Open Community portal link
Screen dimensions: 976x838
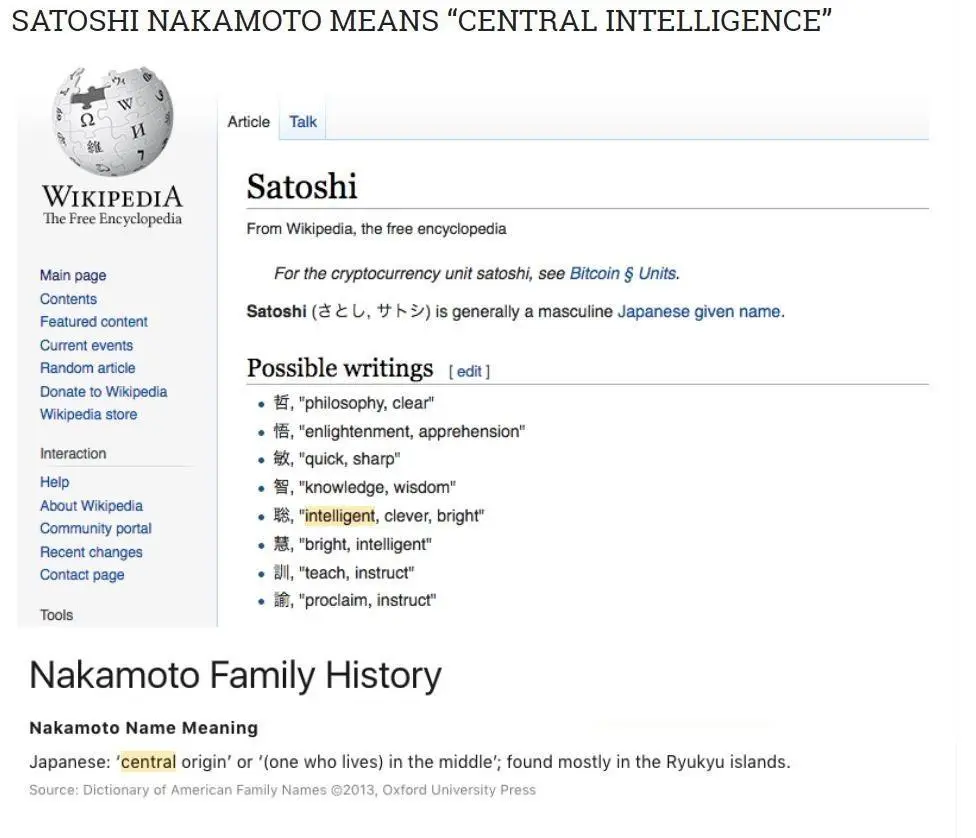tap(96, 529)
